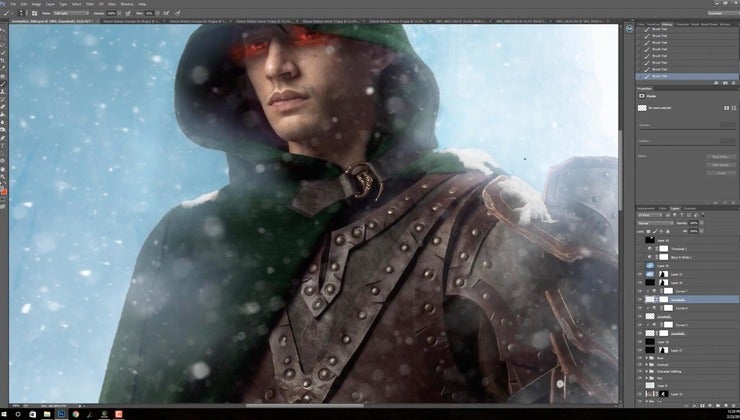Viewport: 740px width, 420px height.
Task: Switch to the Channels panel tab
Action: click(x=690, y=208)
